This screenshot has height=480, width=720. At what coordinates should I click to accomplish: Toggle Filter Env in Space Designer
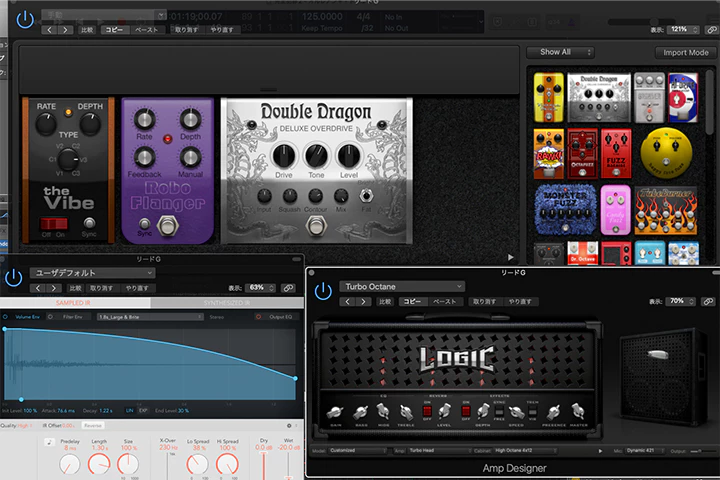[x=50, y=317]
